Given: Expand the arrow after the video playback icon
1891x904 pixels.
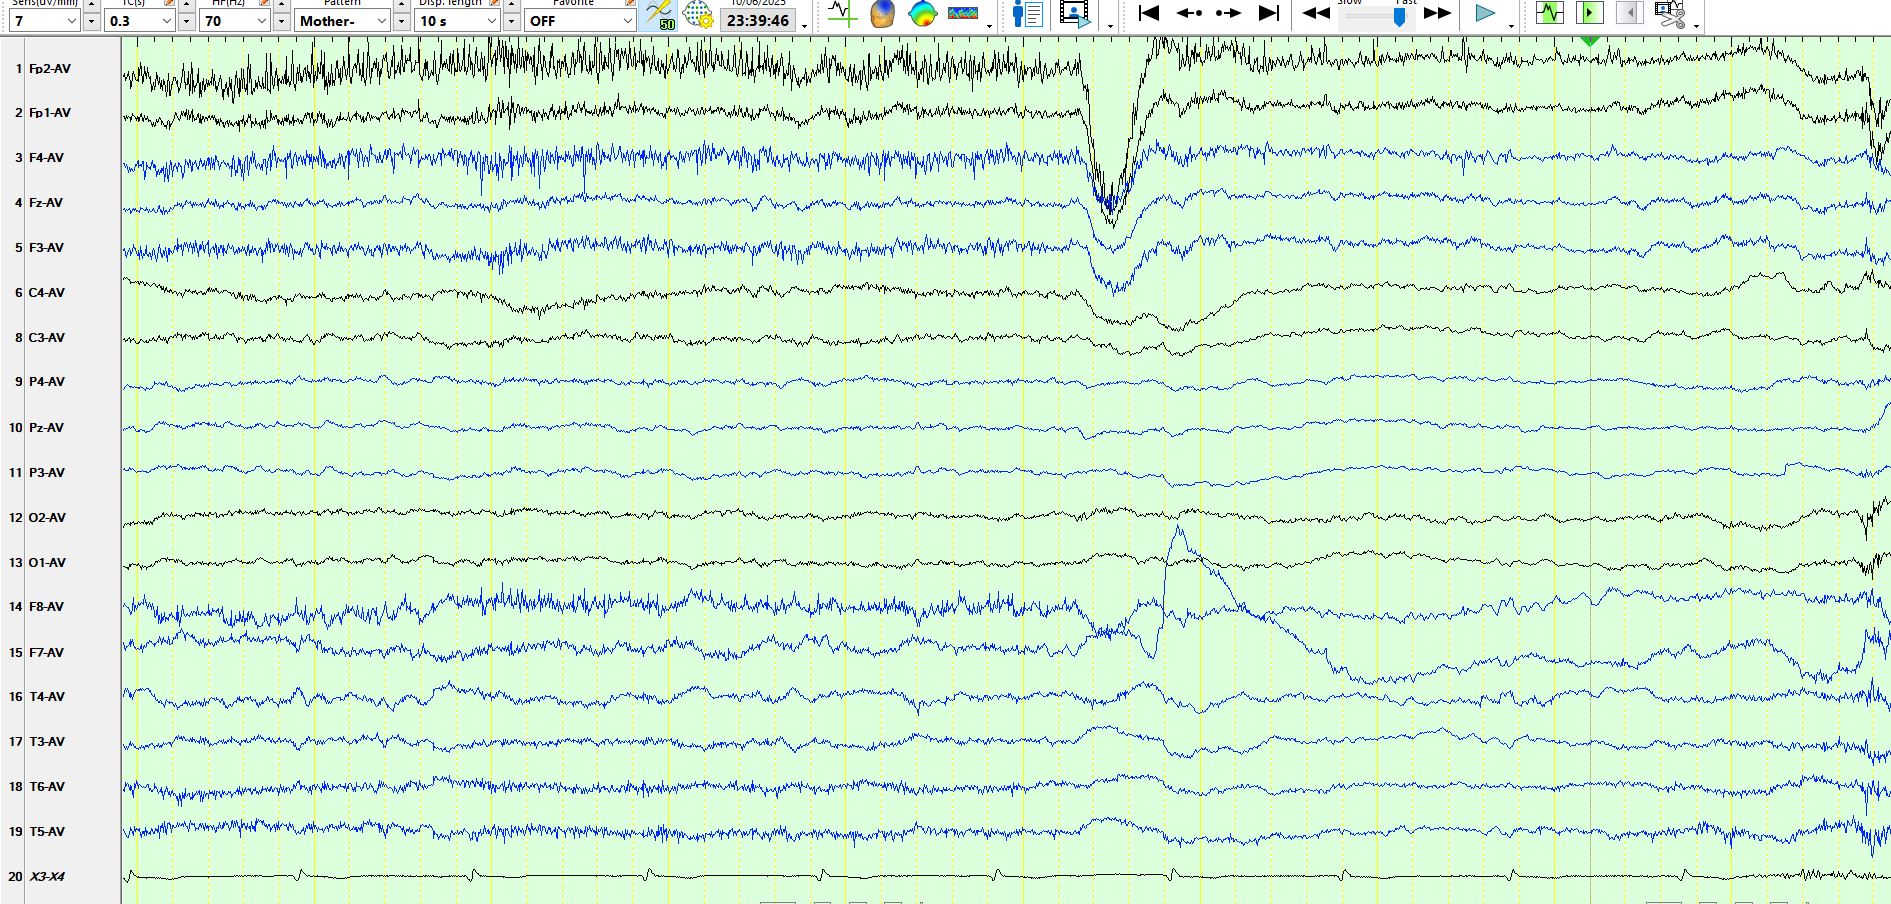Looking at the screenshot, I should [1110, 24].
